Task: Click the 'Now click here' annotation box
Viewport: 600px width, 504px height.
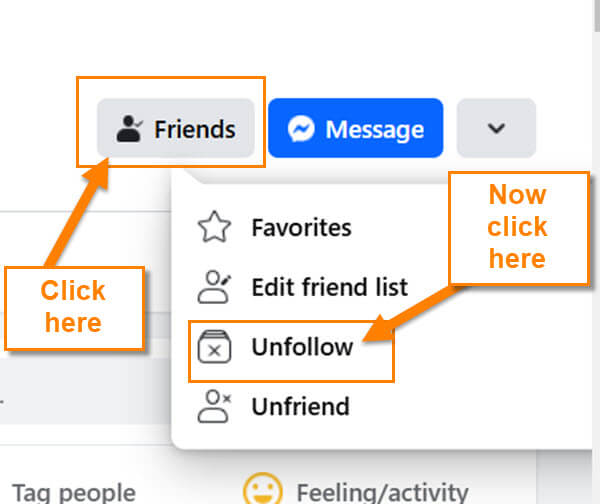Action: (x=518, y=228)
